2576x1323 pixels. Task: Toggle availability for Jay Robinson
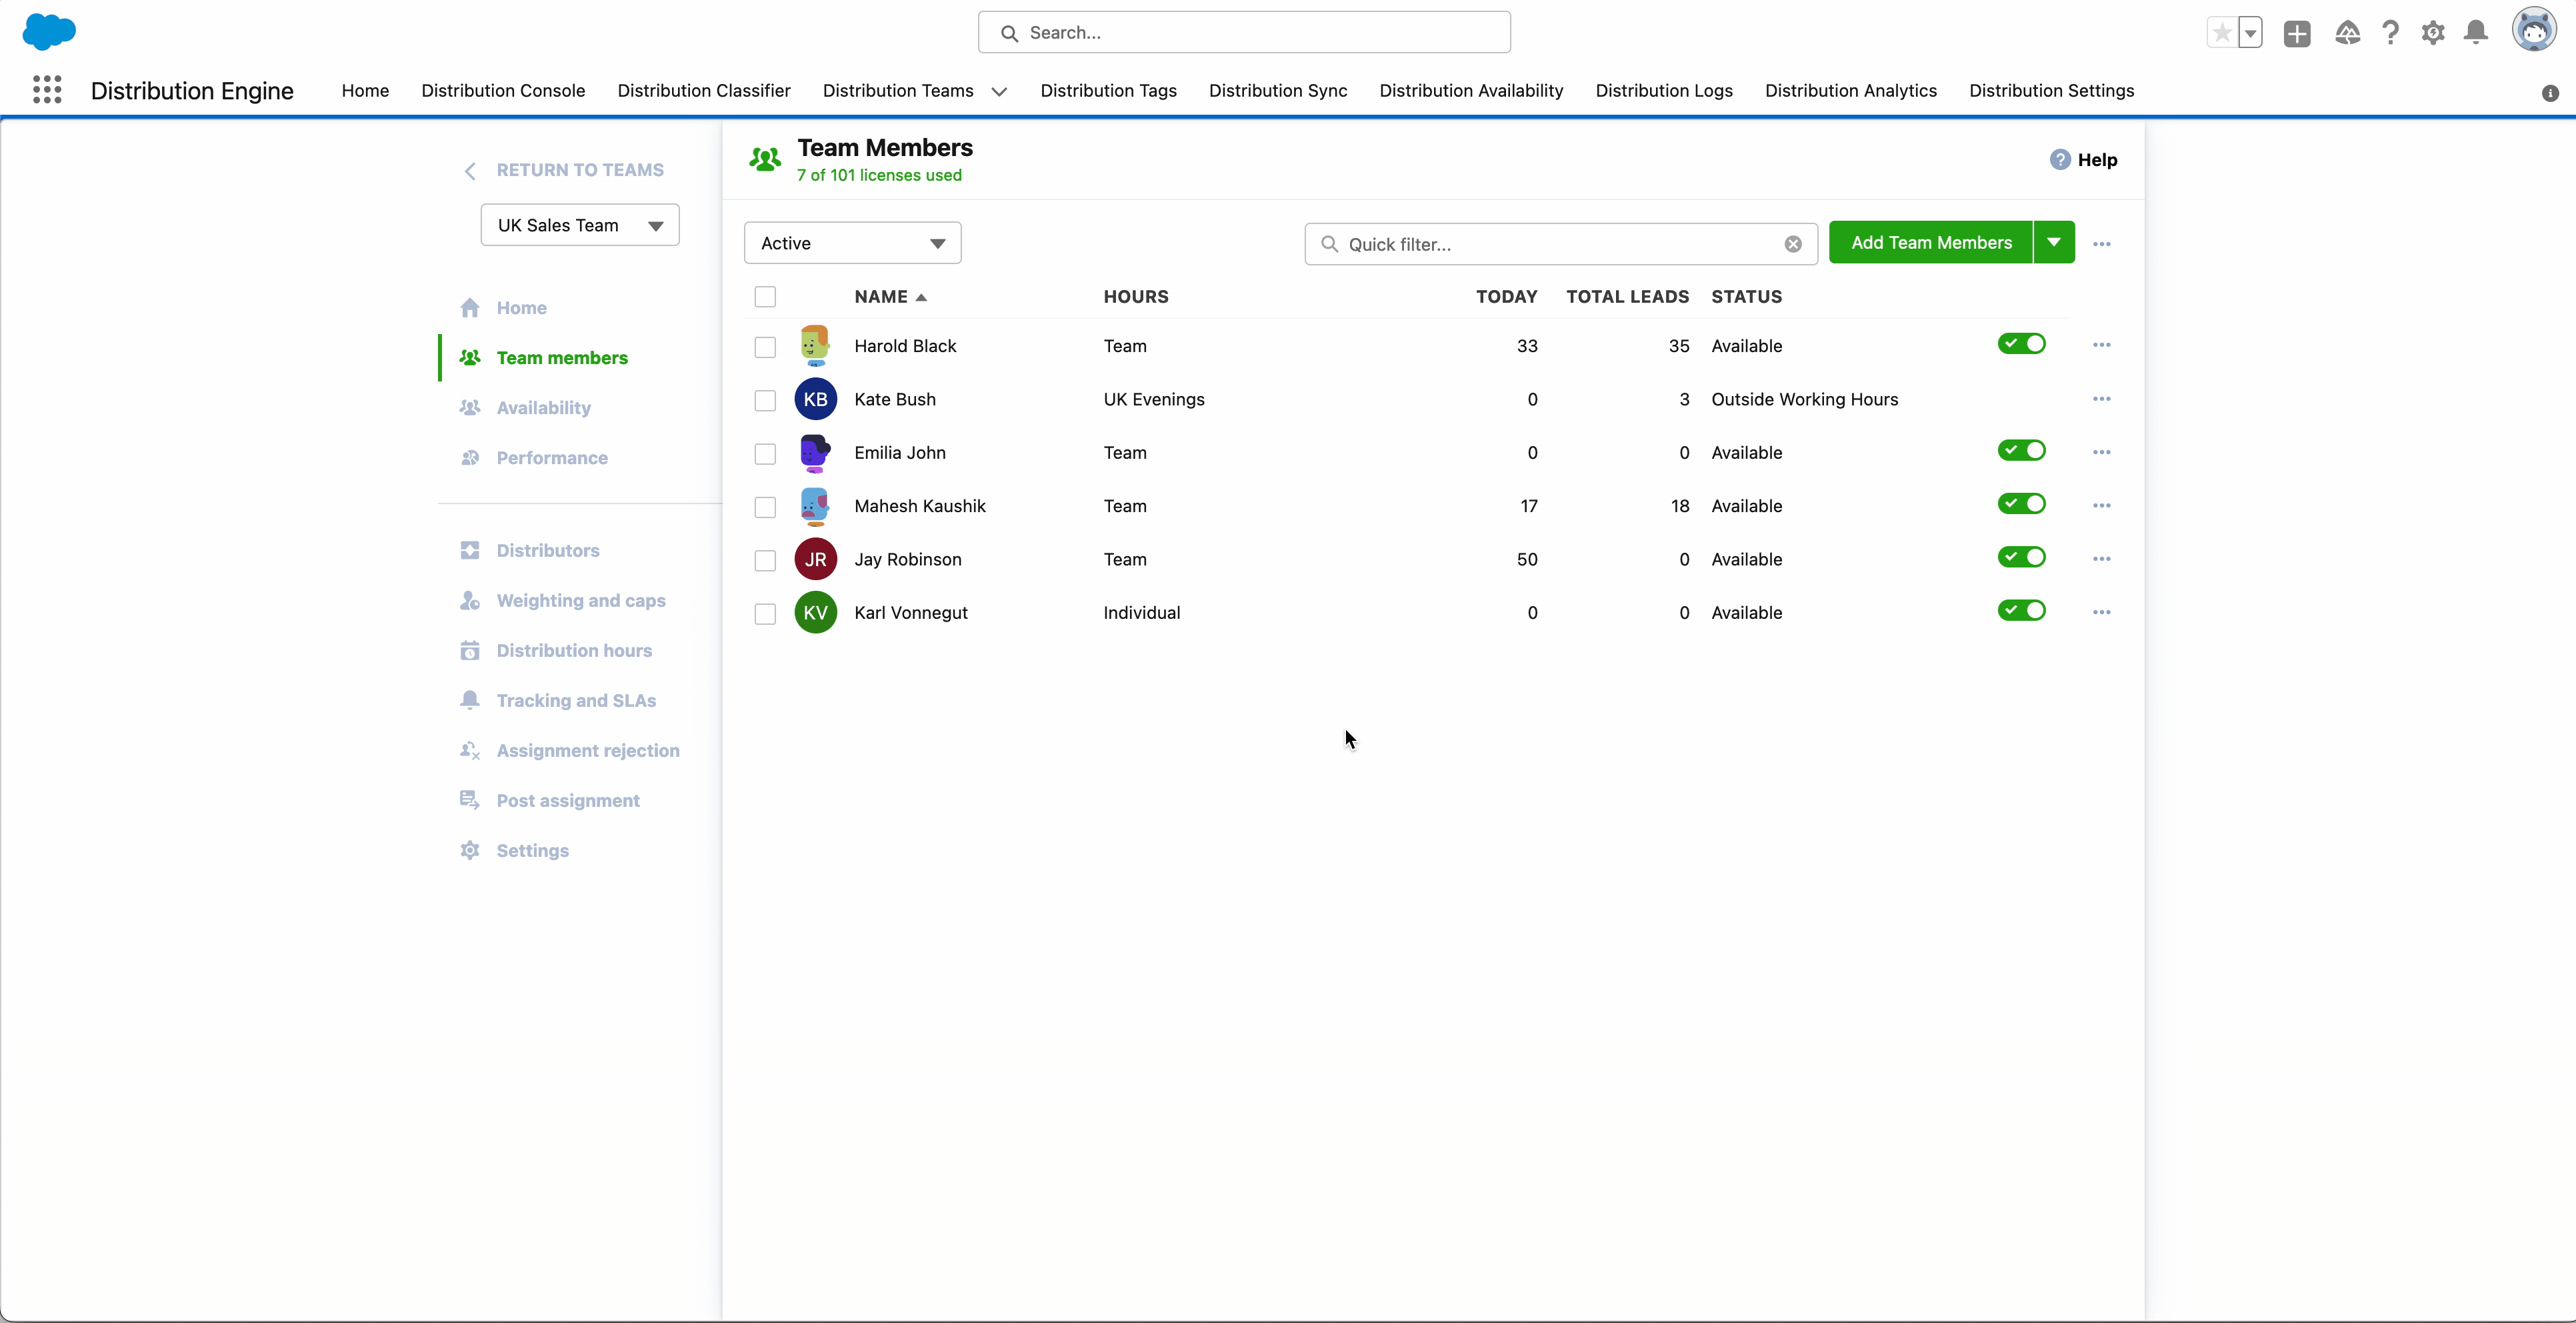2021,557
